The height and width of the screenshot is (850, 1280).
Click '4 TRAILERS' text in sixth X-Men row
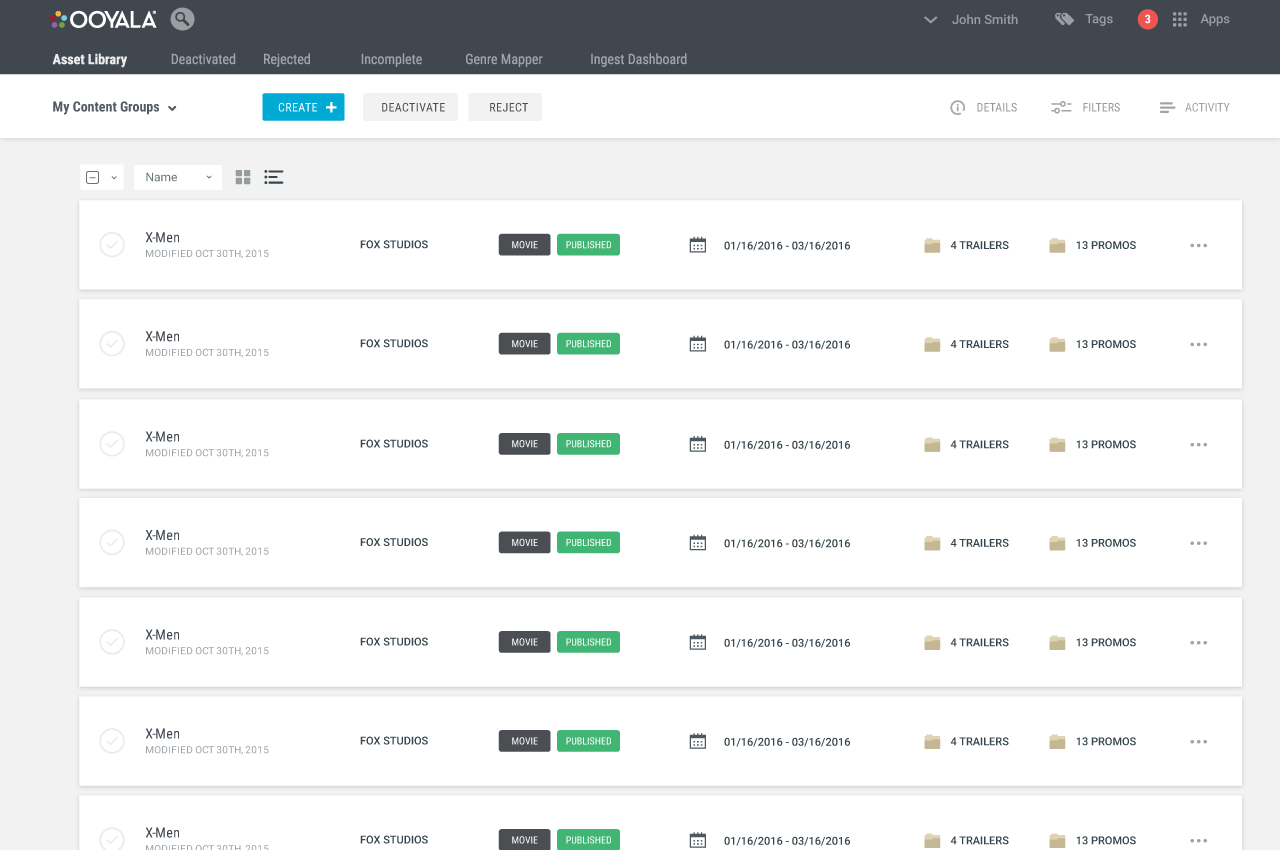(979, 741)
